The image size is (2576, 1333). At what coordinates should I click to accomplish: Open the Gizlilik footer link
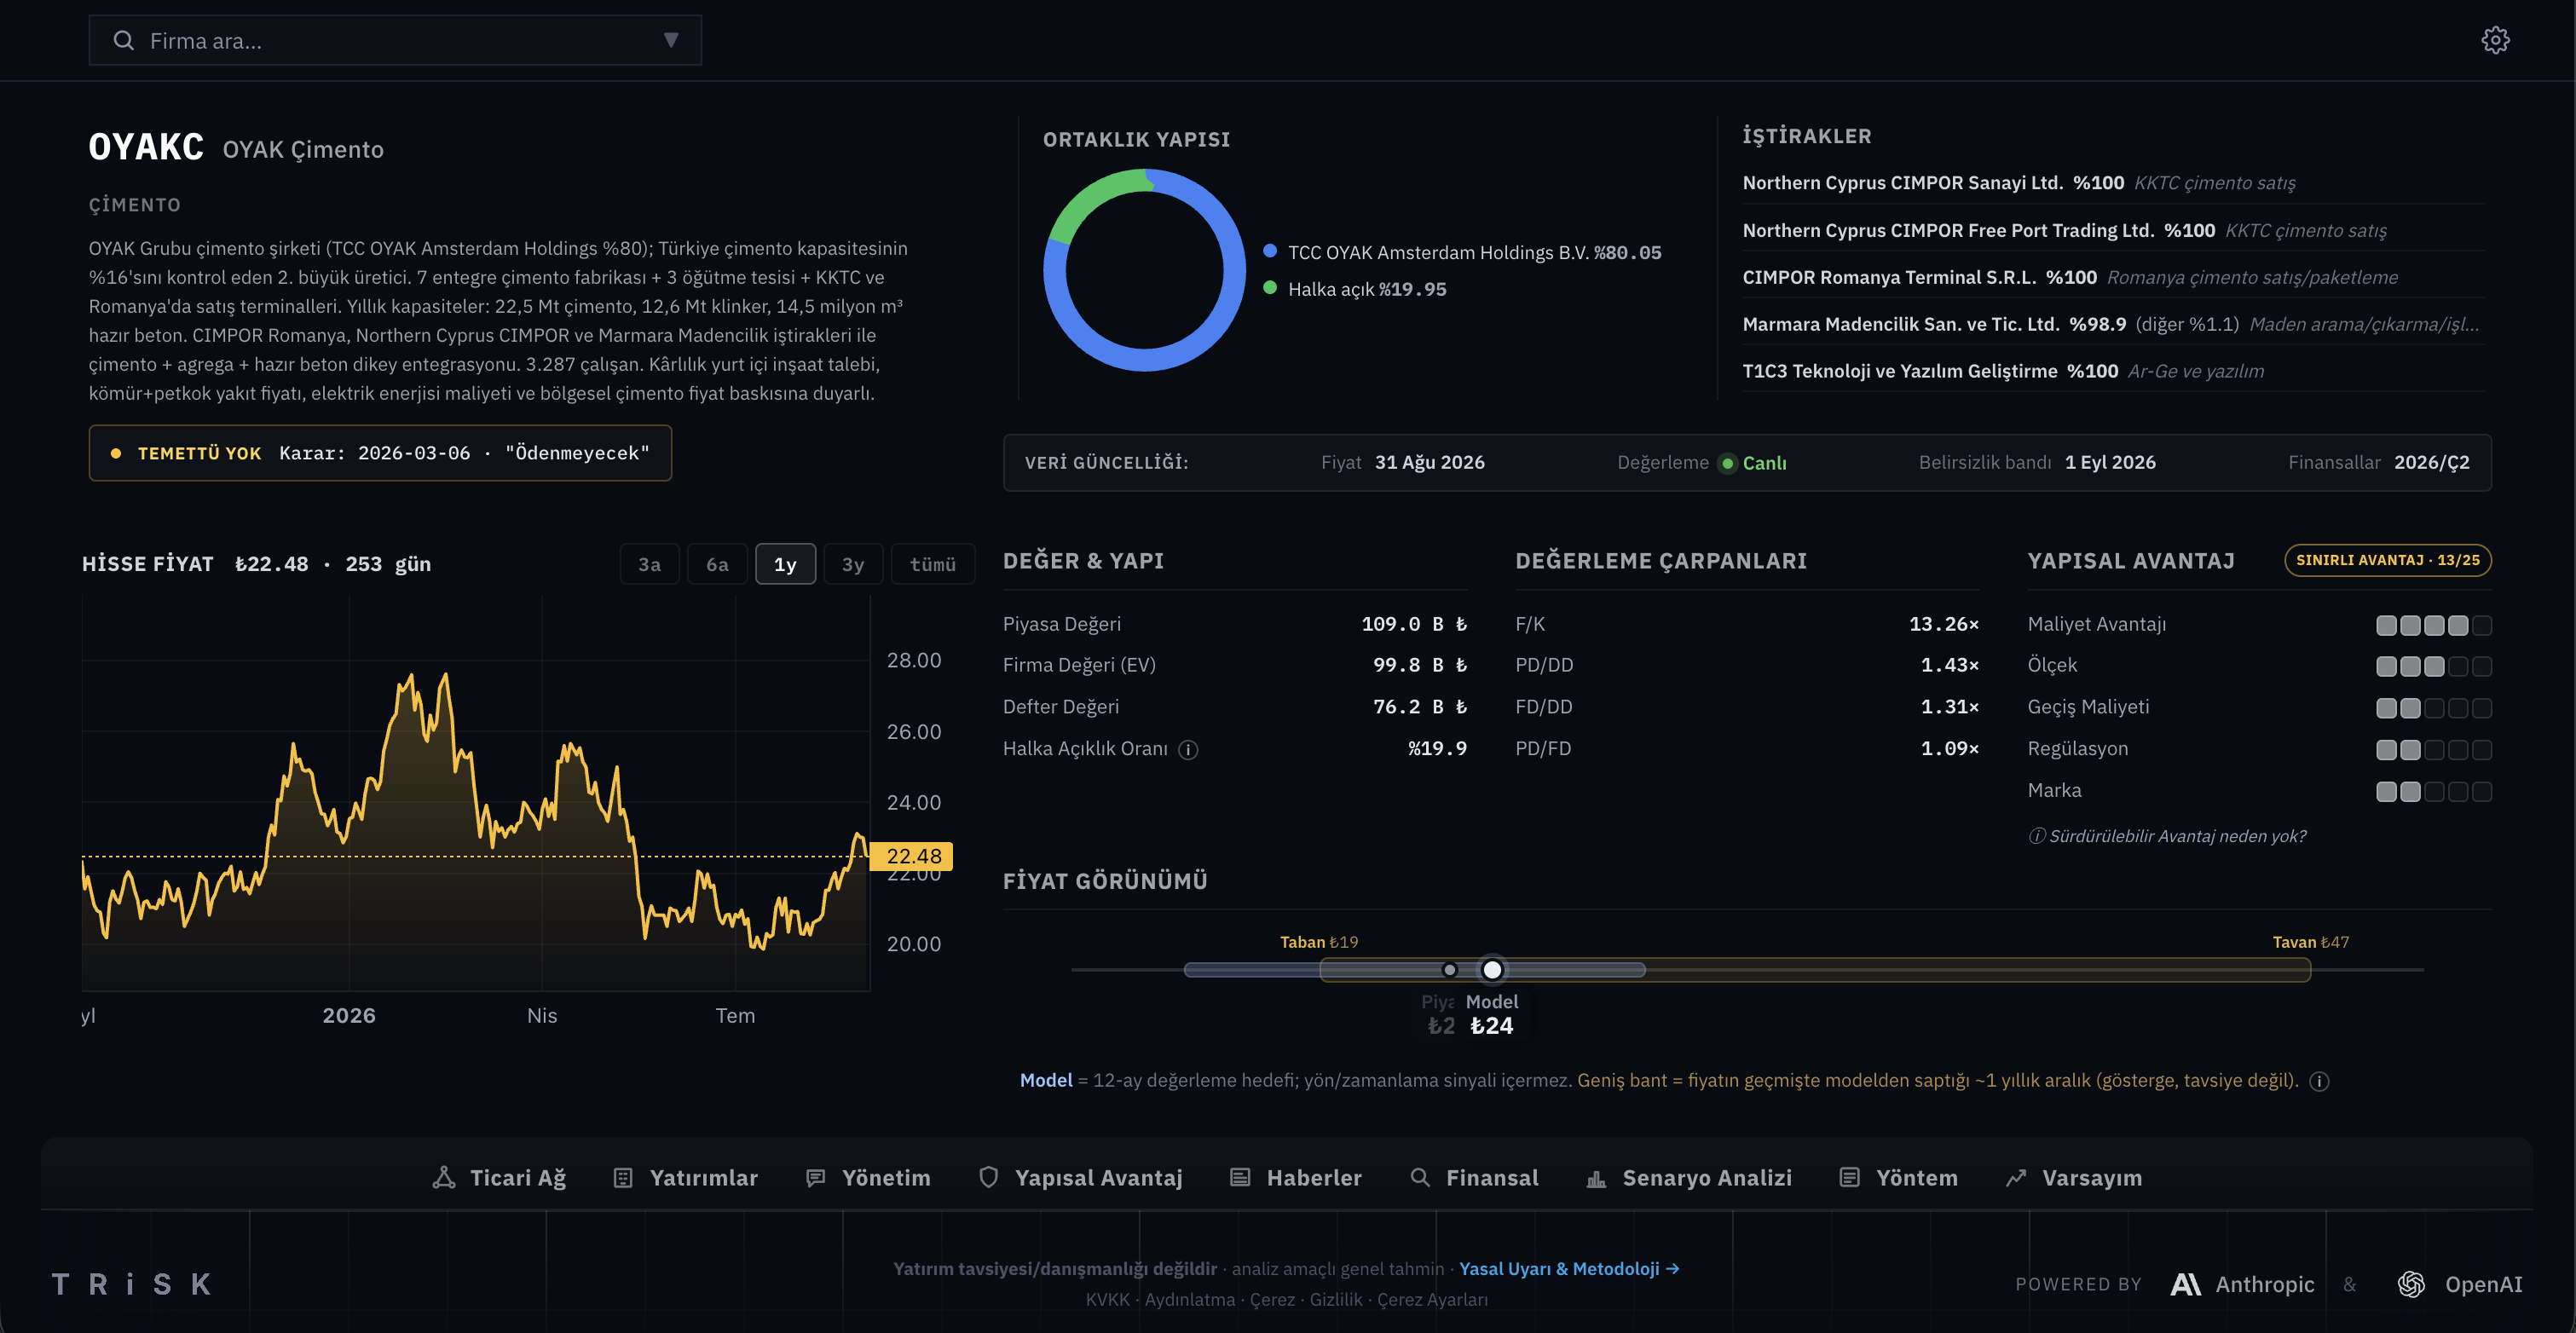click(1336, 1299)
